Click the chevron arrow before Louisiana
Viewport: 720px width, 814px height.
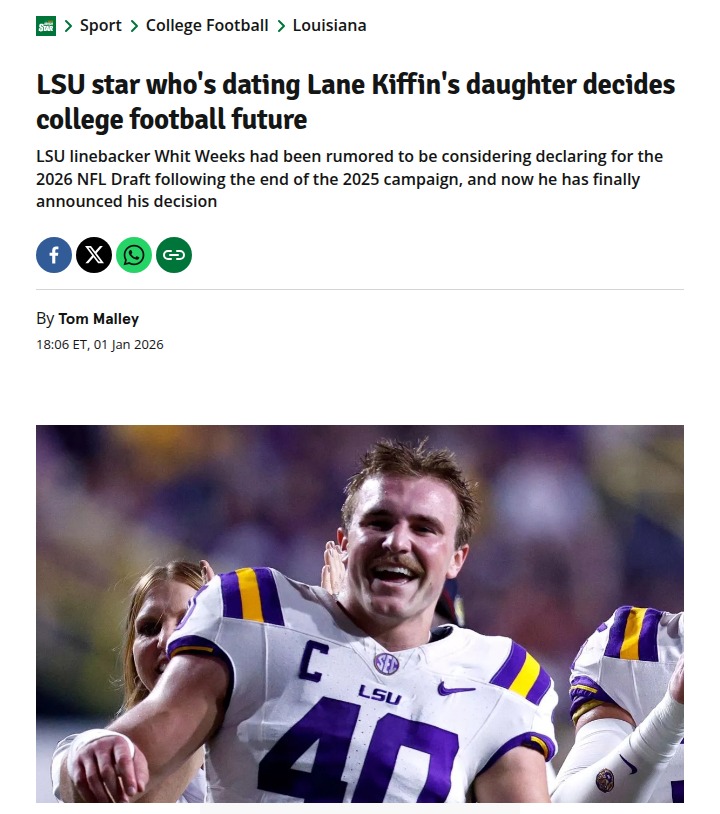coord(281,26)
